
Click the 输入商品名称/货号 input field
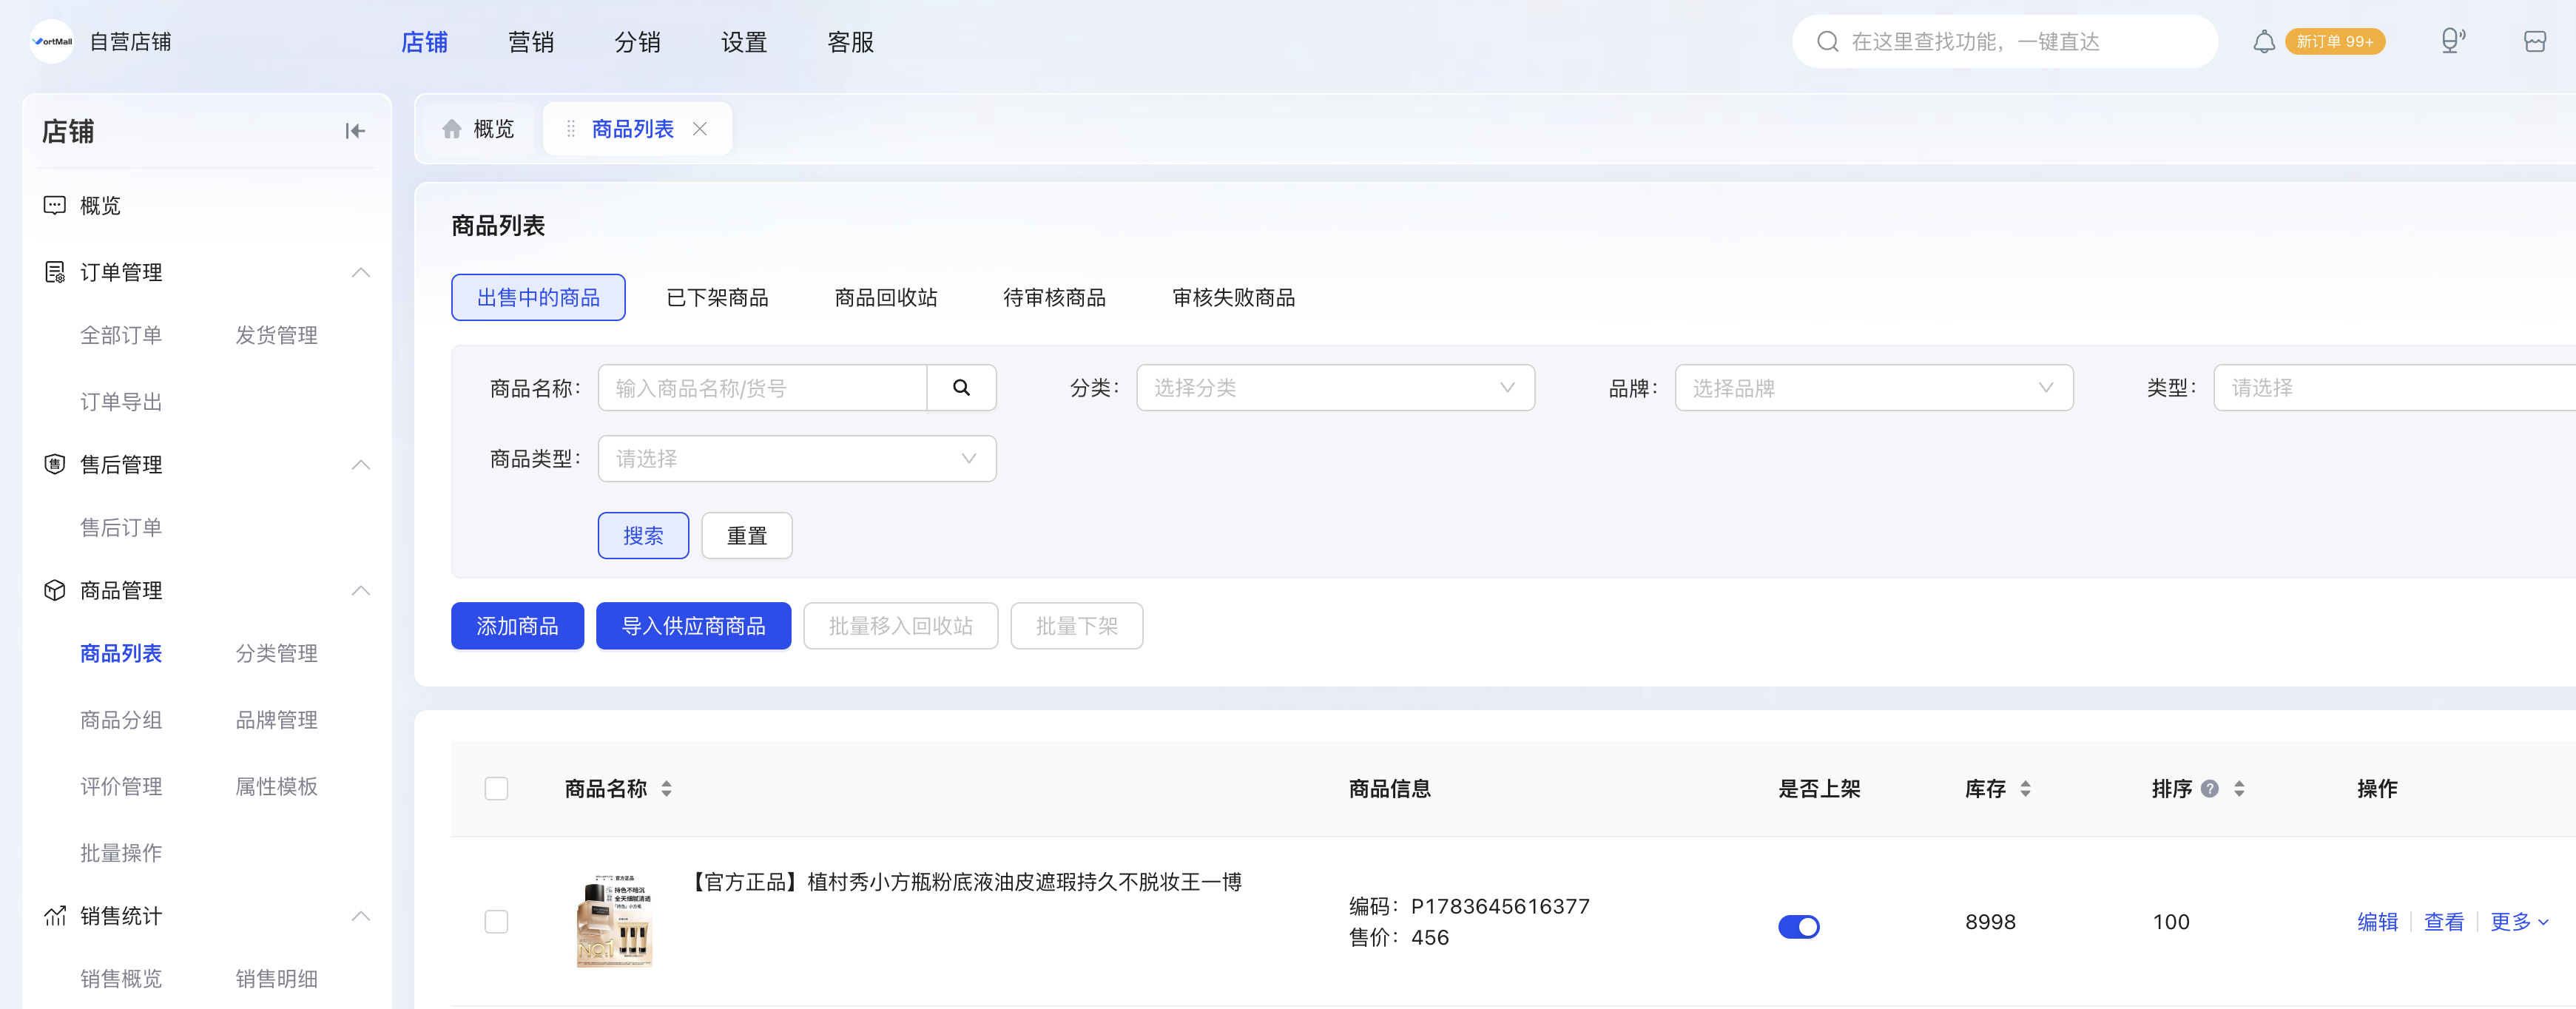click(762, 388)
